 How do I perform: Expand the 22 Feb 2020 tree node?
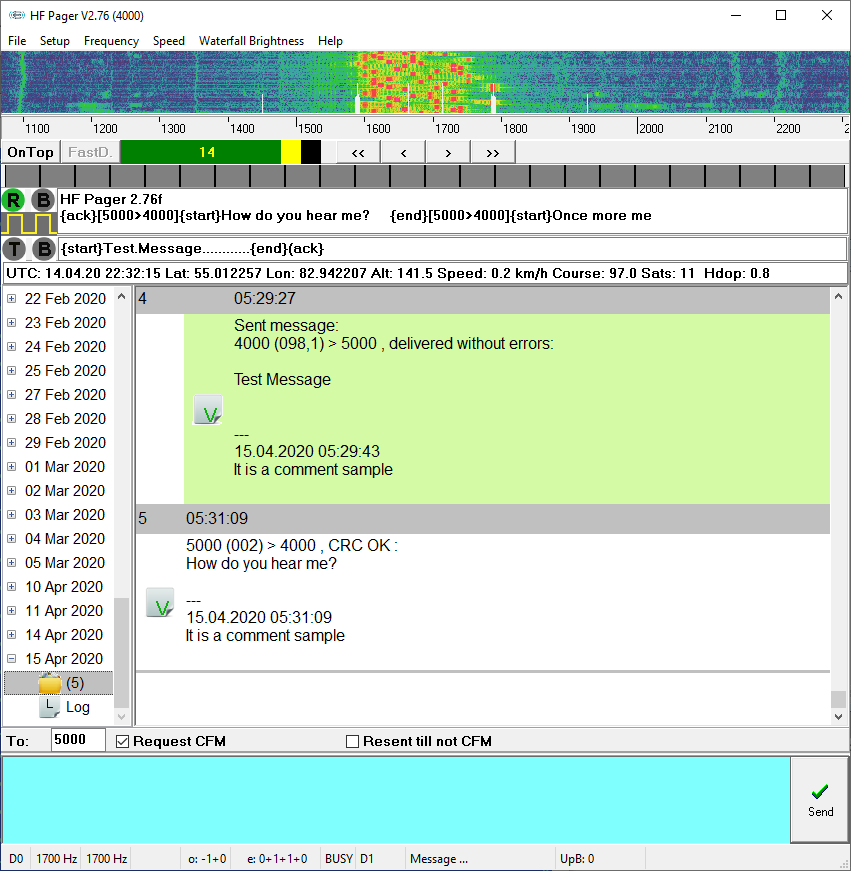12,299
